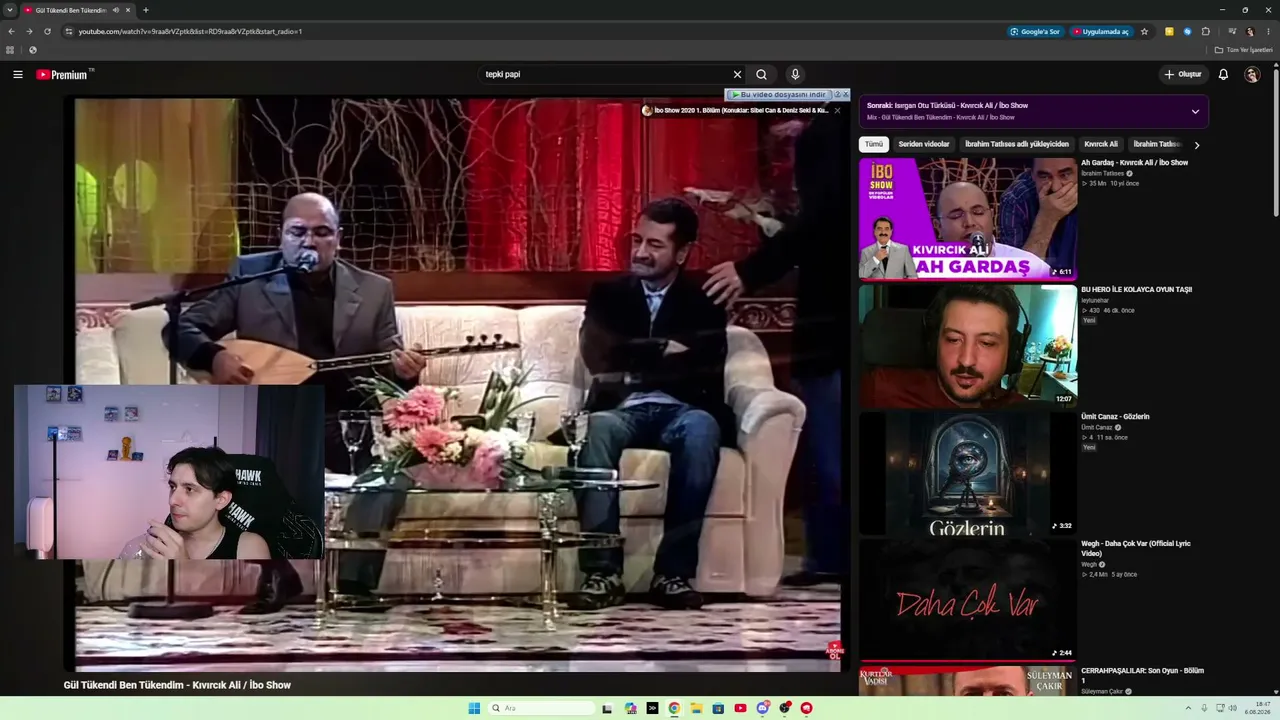Click the Abone Ol watermark on the video
The width and height of the screenshot is (1280, 720).
(834, 651)
